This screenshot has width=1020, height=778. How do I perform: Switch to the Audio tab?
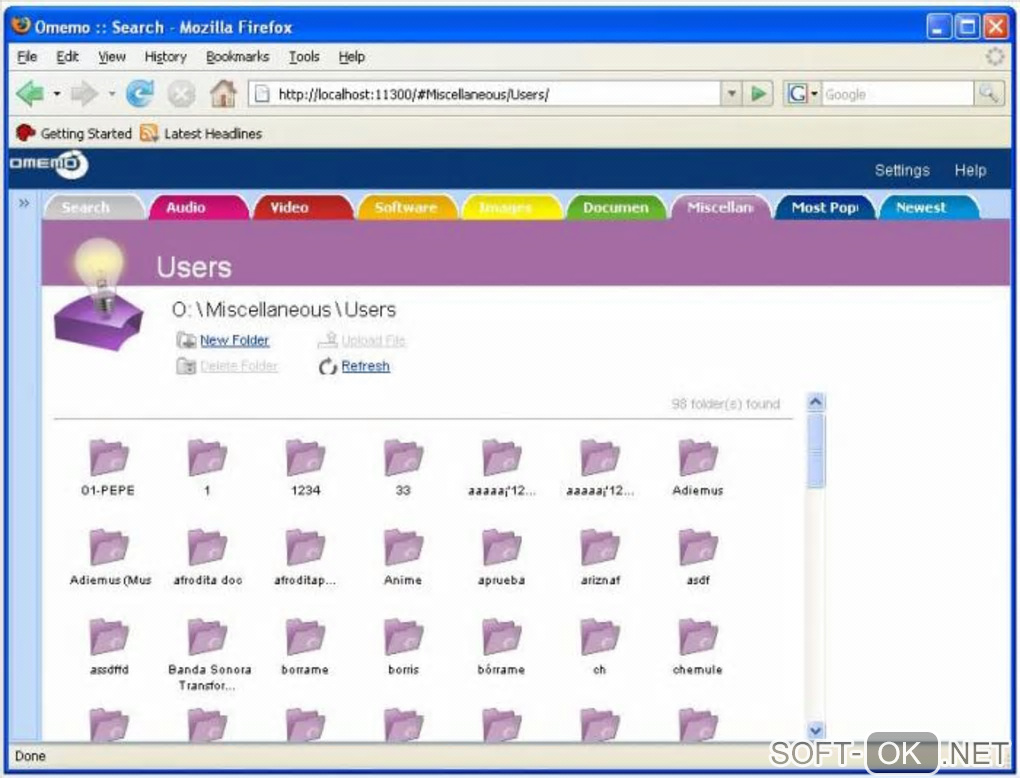pos(197,208)
